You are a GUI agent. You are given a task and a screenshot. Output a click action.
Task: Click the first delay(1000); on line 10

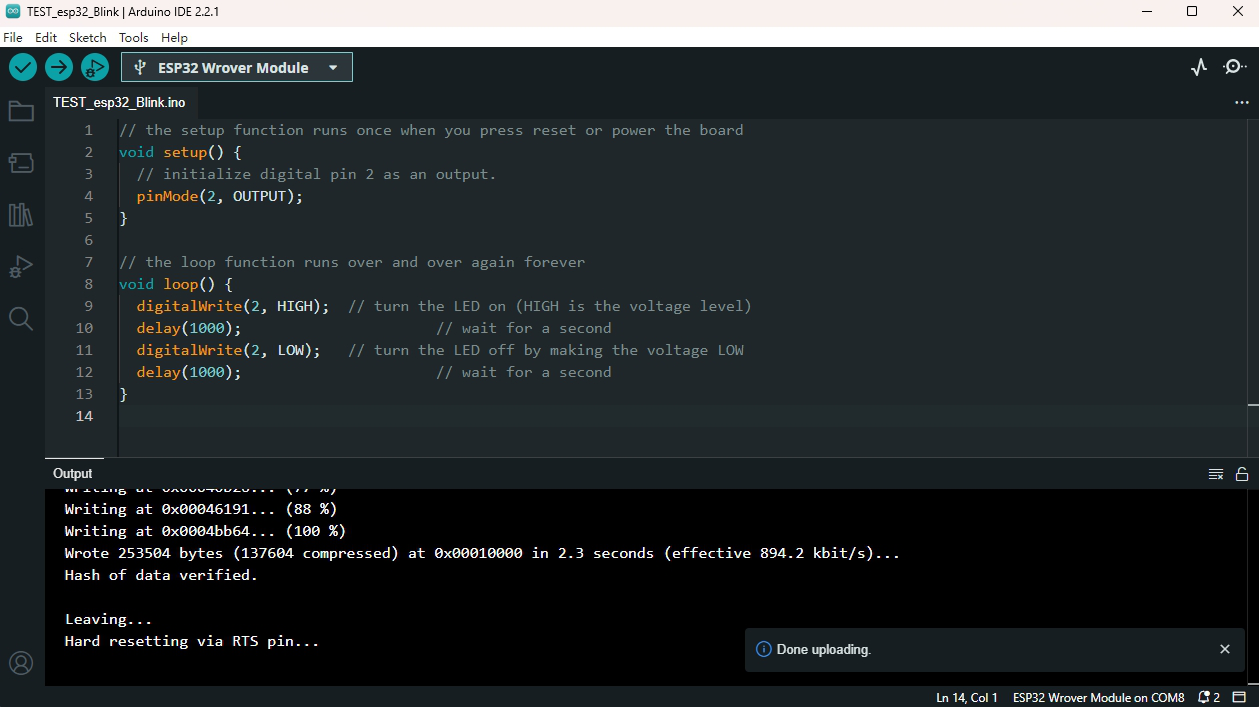190,328
